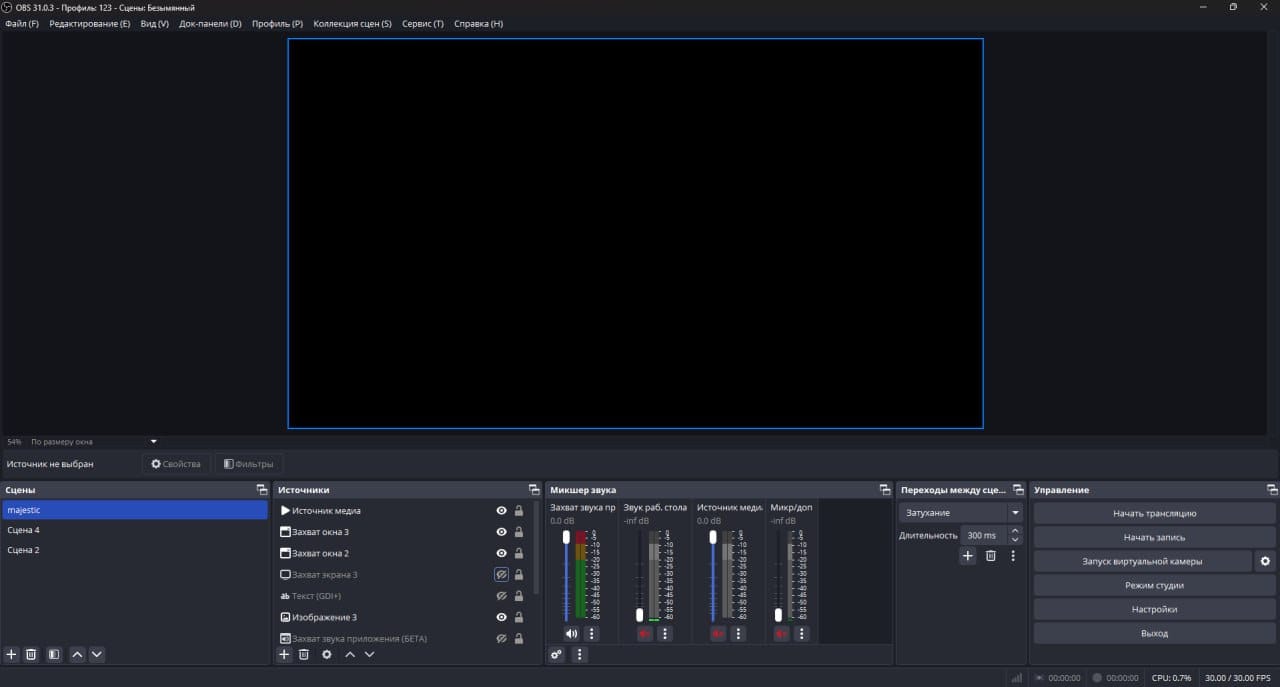Screen dimensions: 1280x687
Task: Open advanced audio properties gears icon
Action: tap(557, 654)
